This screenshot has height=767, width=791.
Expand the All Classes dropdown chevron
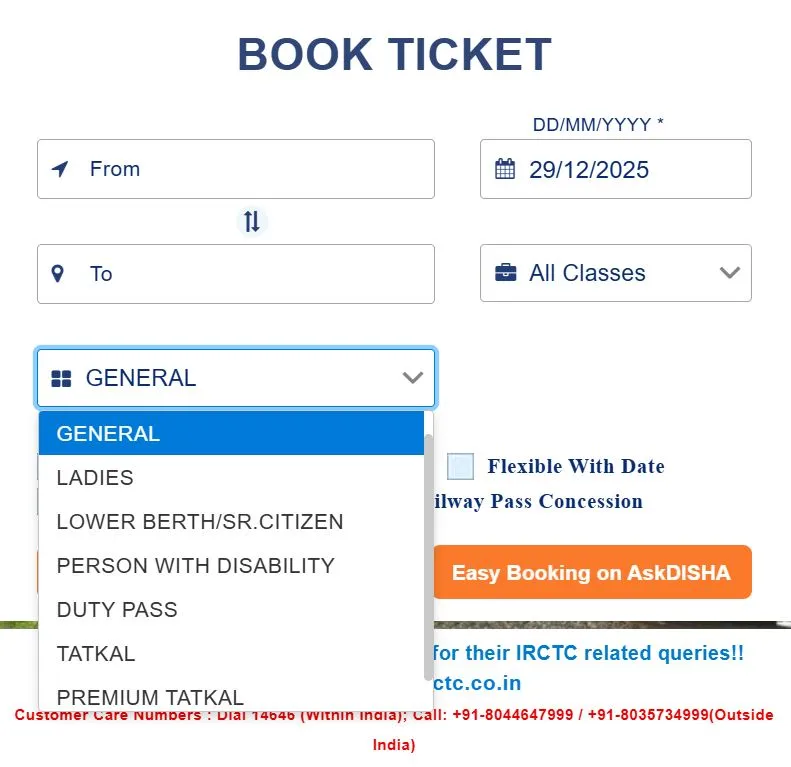[x=730, y=273]
